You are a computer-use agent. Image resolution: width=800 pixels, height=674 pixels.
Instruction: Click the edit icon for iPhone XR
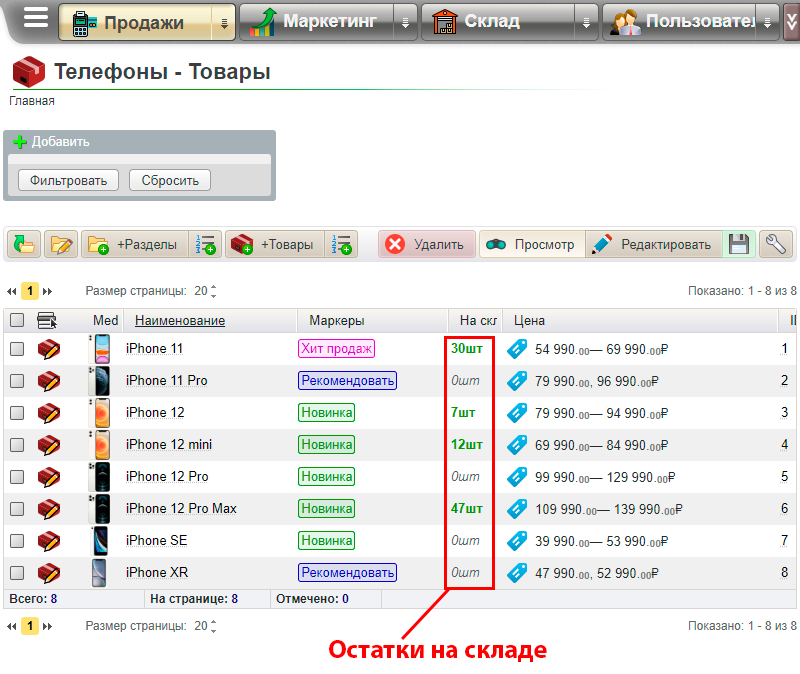coord(49,573)
